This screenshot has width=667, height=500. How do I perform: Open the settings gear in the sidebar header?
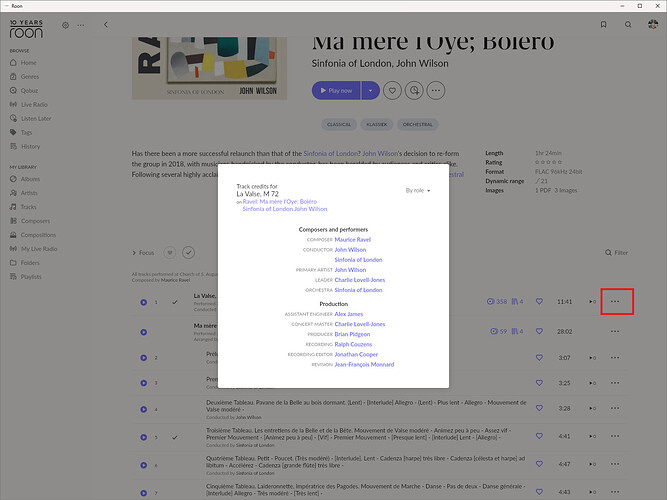coord(66,25)
